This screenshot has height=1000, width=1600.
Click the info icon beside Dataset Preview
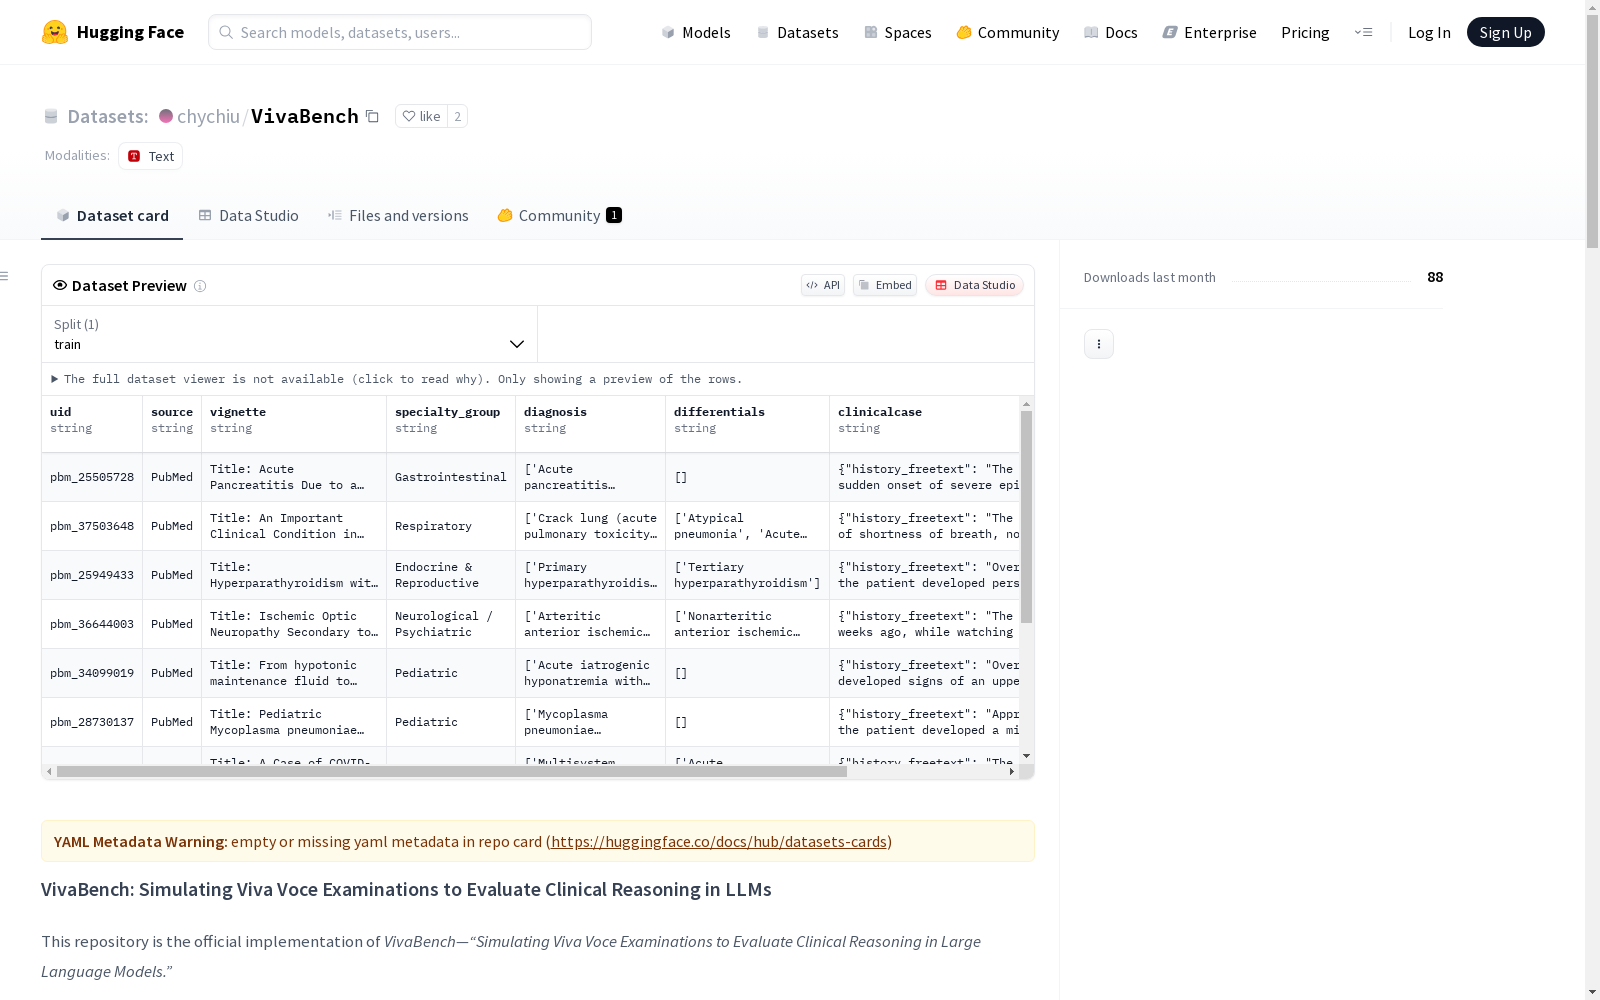(200, 286)
